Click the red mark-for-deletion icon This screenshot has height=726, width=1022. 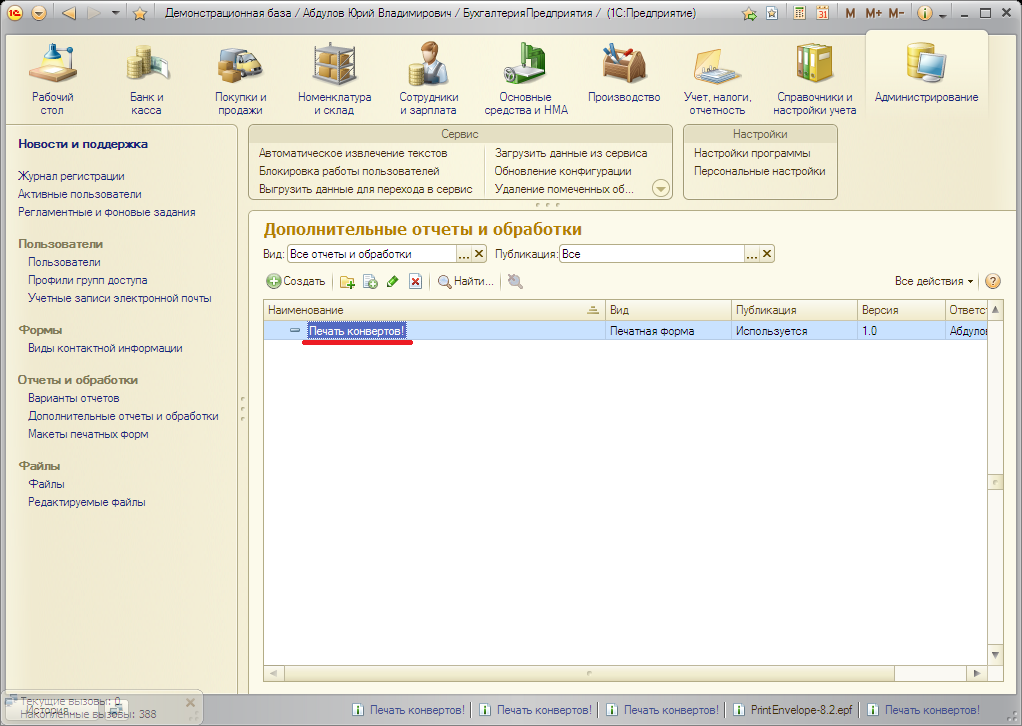point(415,282)
